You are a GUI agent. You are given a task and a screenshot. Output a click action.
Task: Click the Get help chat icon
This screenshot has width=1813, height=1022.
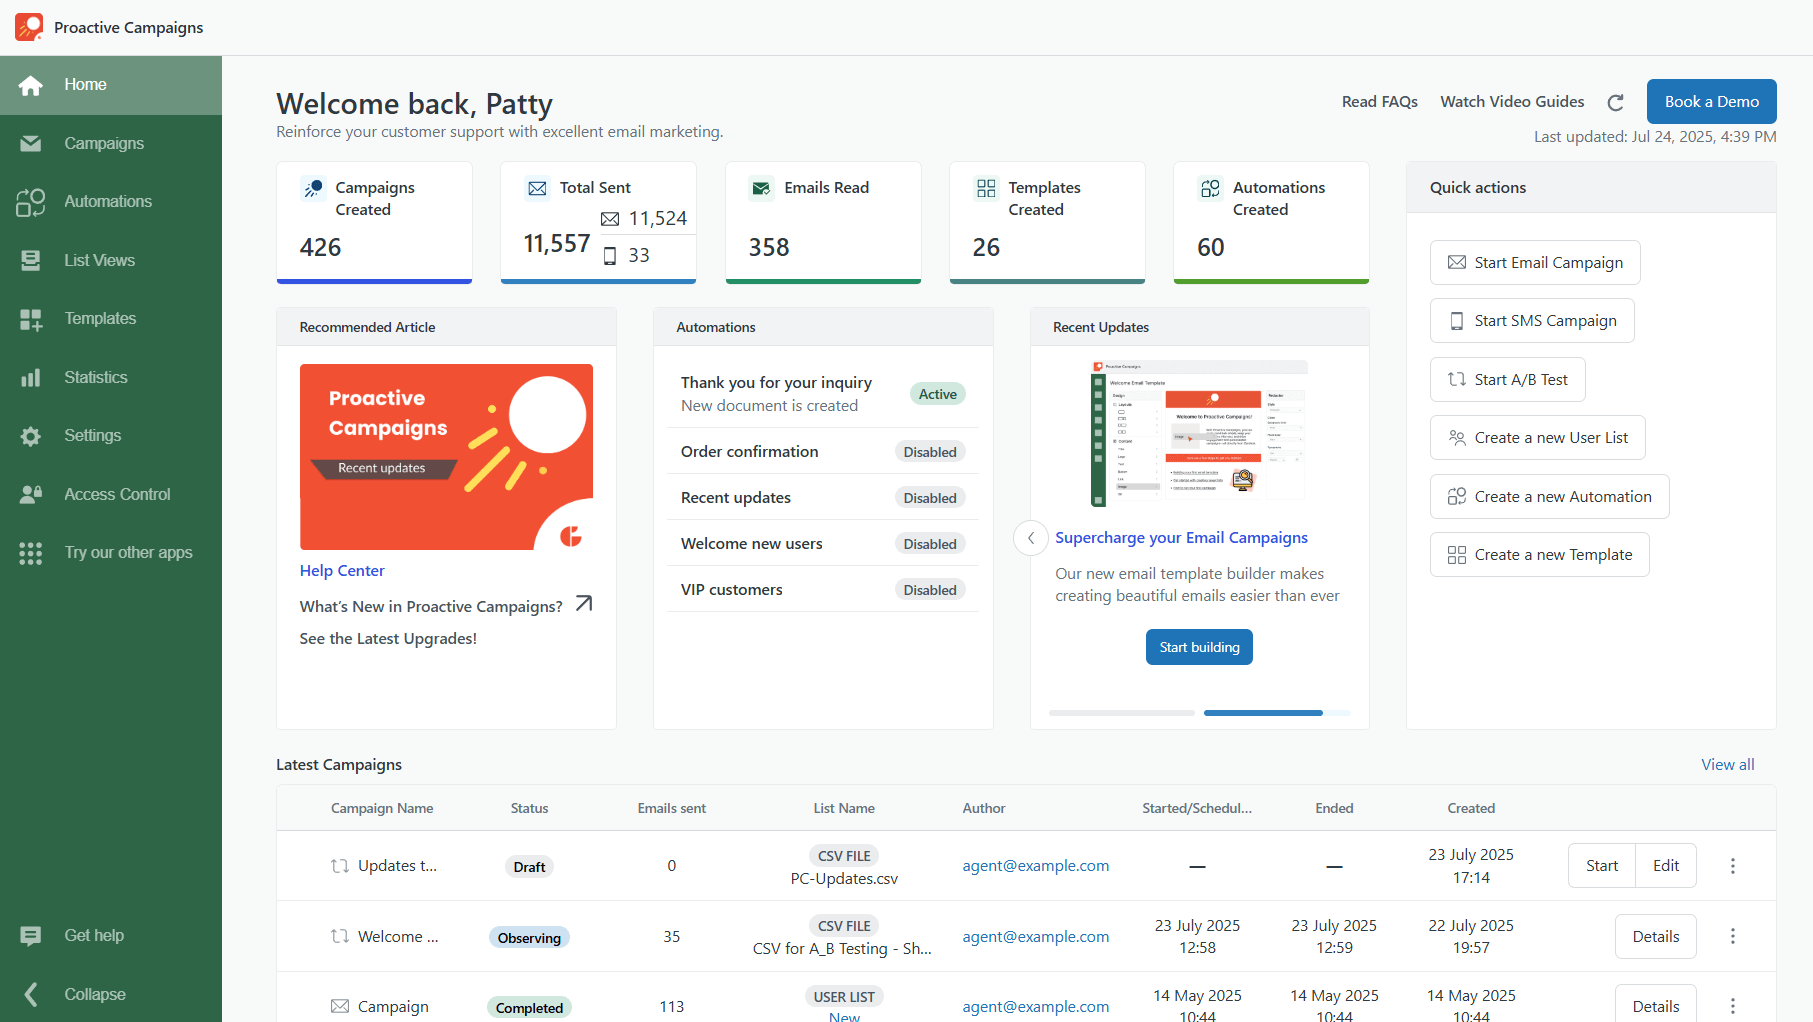tap(31, 936)
